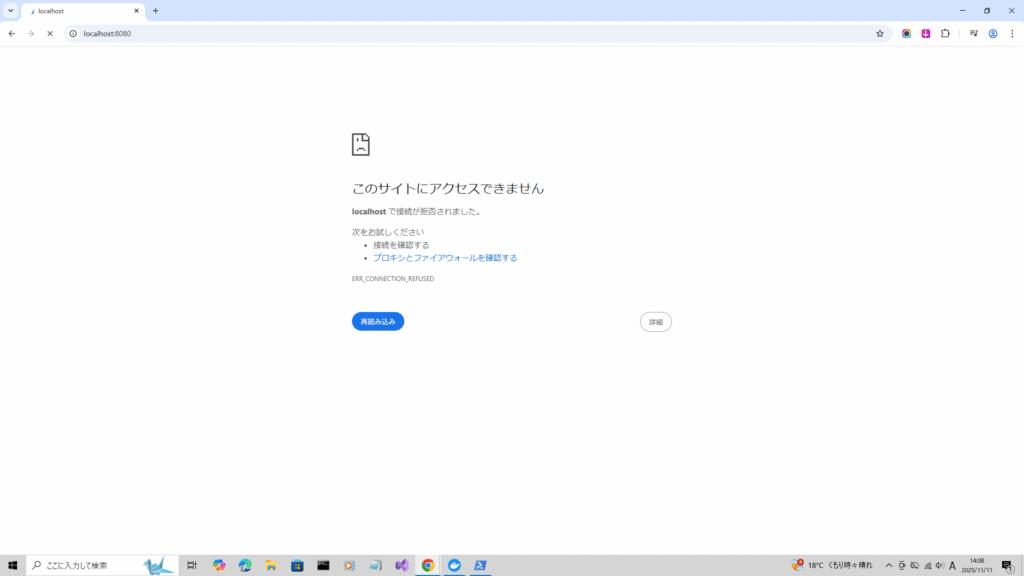Click the 詳細 details button
Image resolution: width=1024 pixels, height=576 pixels.
(x=655, y=322)
